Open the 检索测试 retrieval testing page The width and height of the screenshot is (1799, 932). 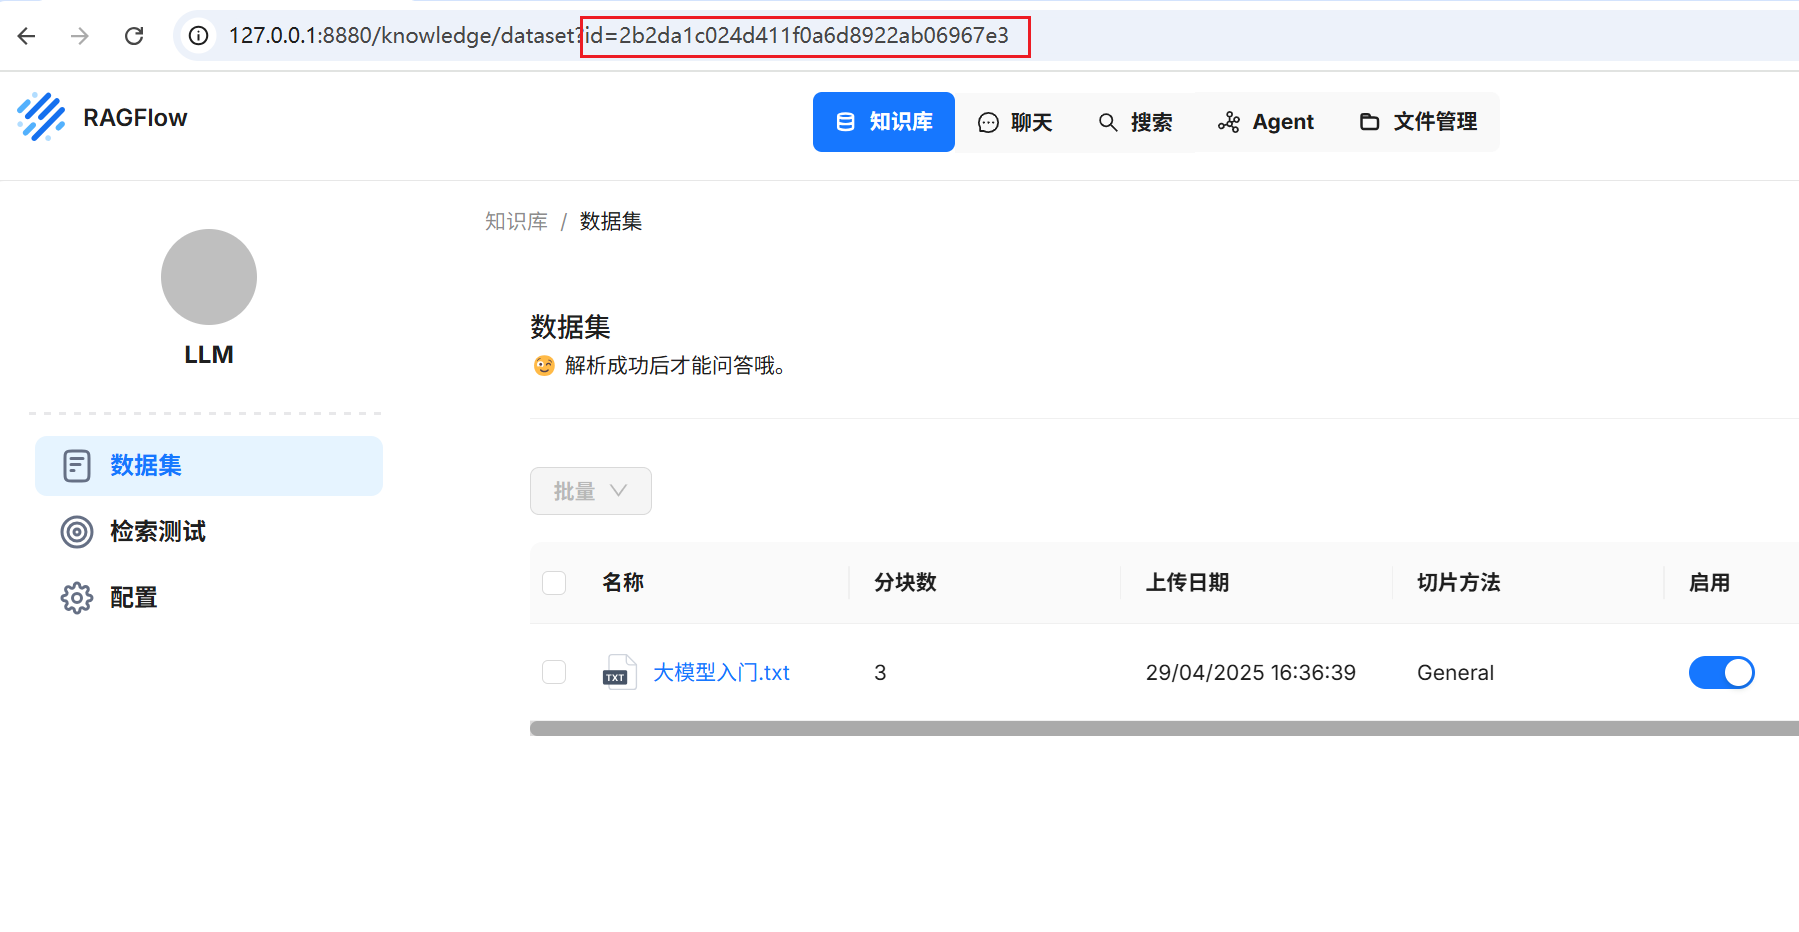pos(157,532)
